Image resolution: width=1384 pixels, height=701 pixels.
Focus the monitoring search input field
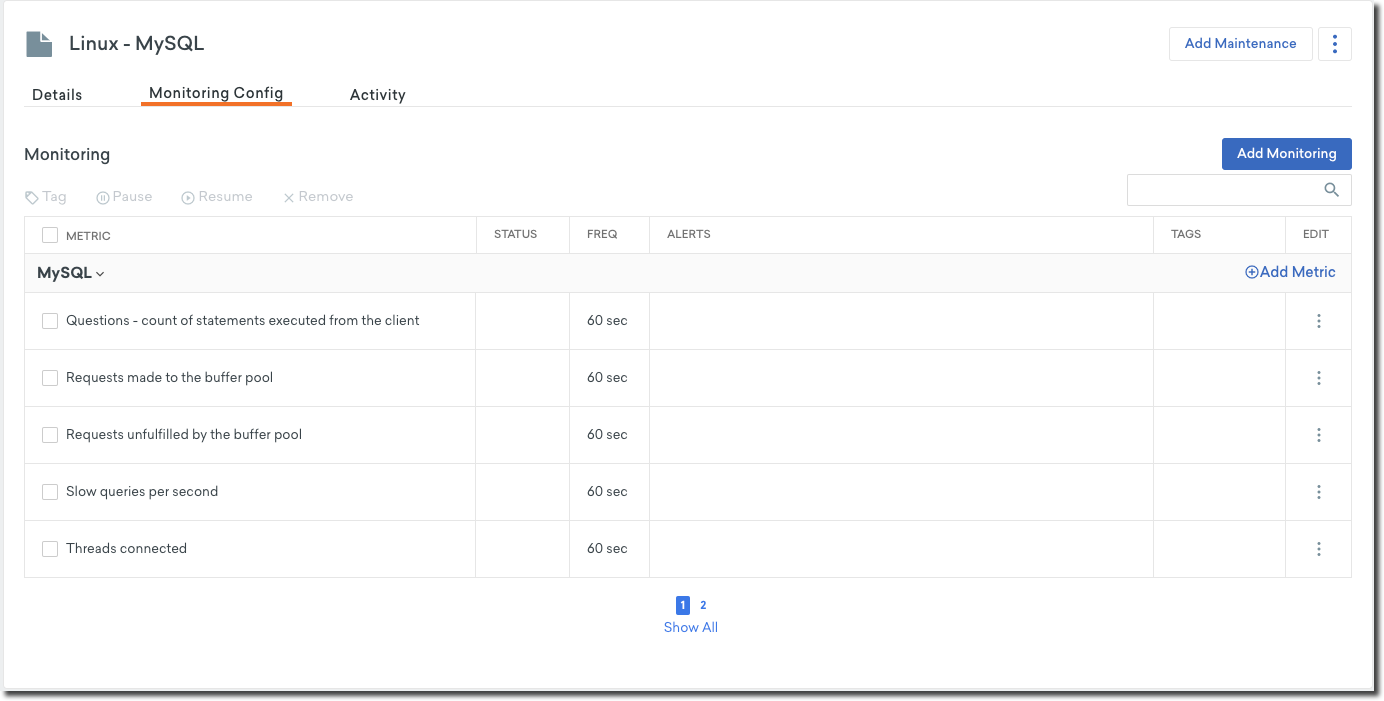coord(1222,190)
